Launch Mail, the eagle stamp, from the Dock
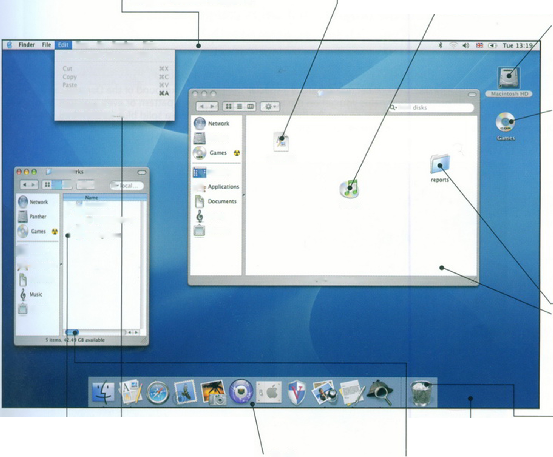The height and width of the screenshot is (457, 553). [185, 392]
